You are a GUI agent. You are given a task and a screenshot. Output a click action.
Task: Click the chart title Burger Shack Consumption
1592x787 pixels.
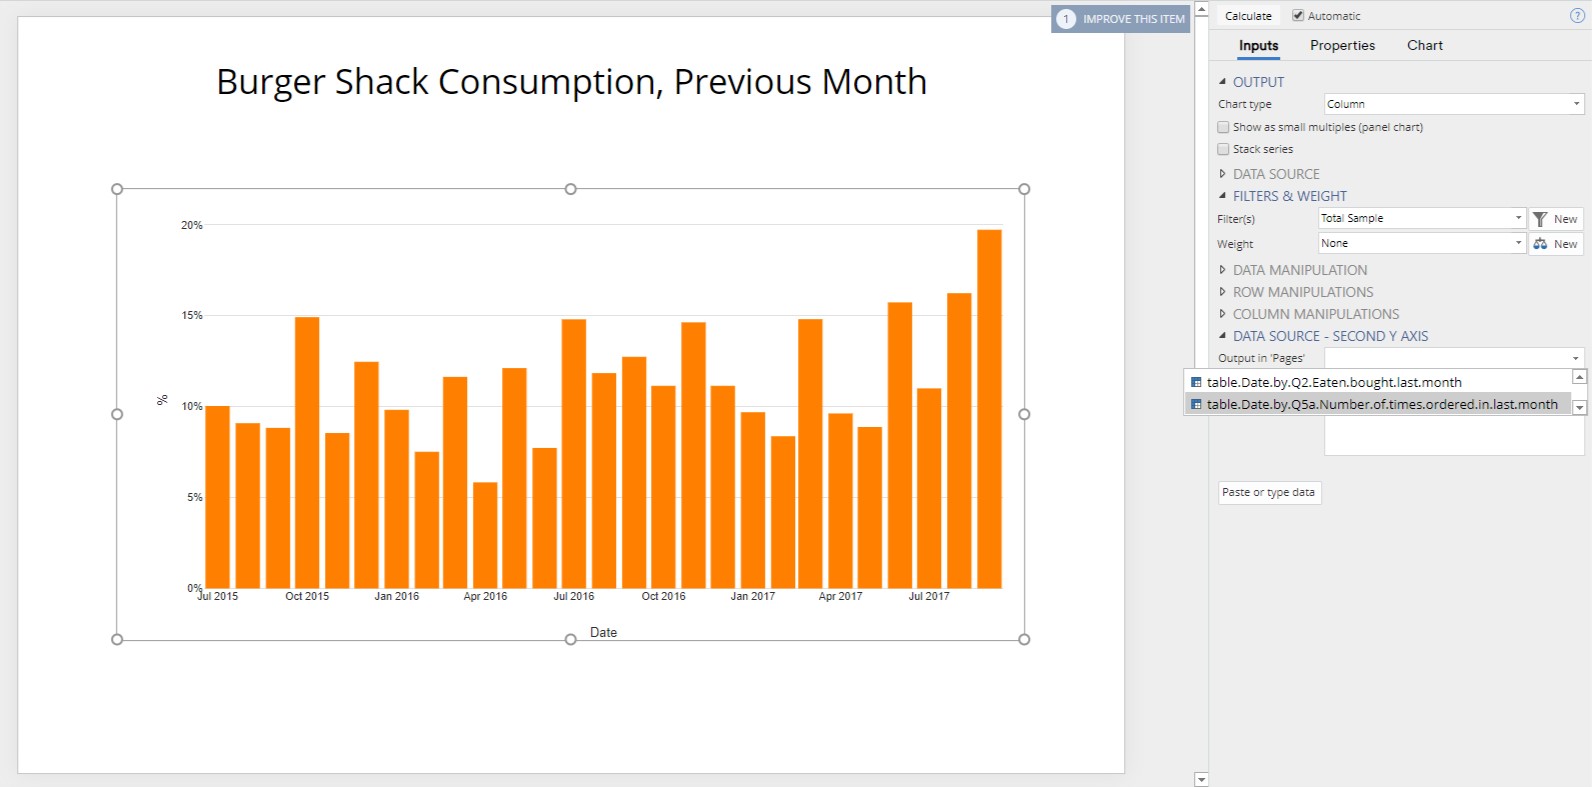(x=571, y=82)
